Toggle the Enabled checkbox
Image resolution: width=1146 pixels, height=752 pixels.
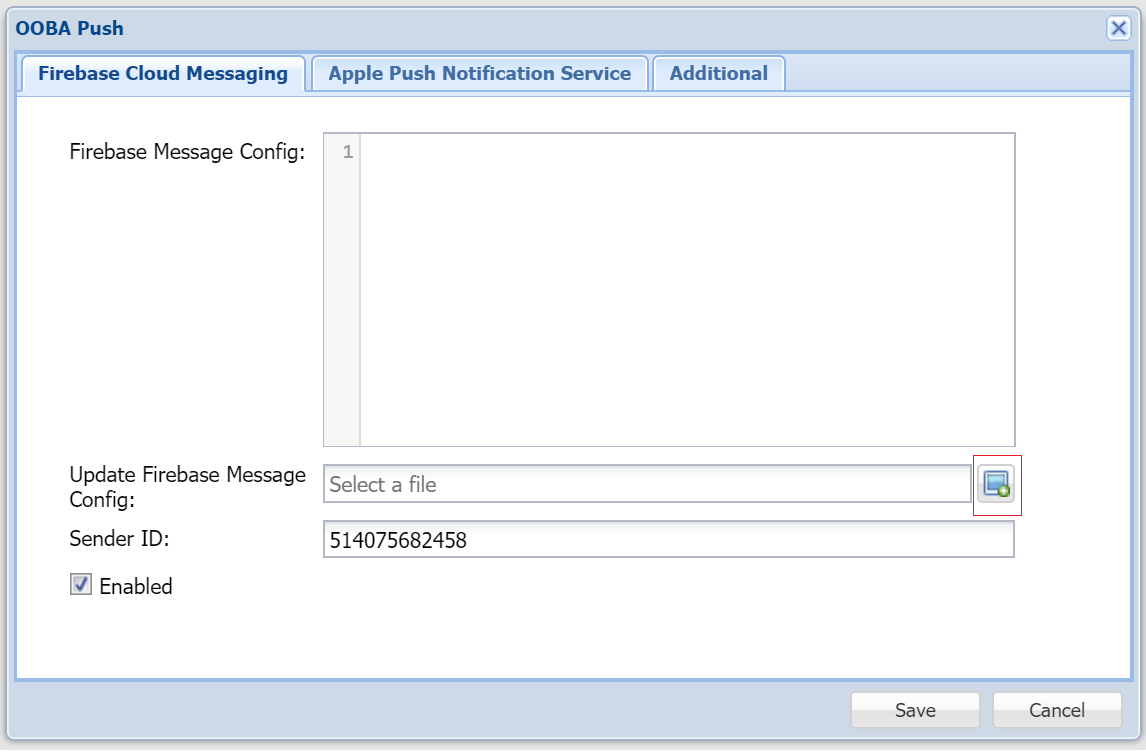point(81,585)
